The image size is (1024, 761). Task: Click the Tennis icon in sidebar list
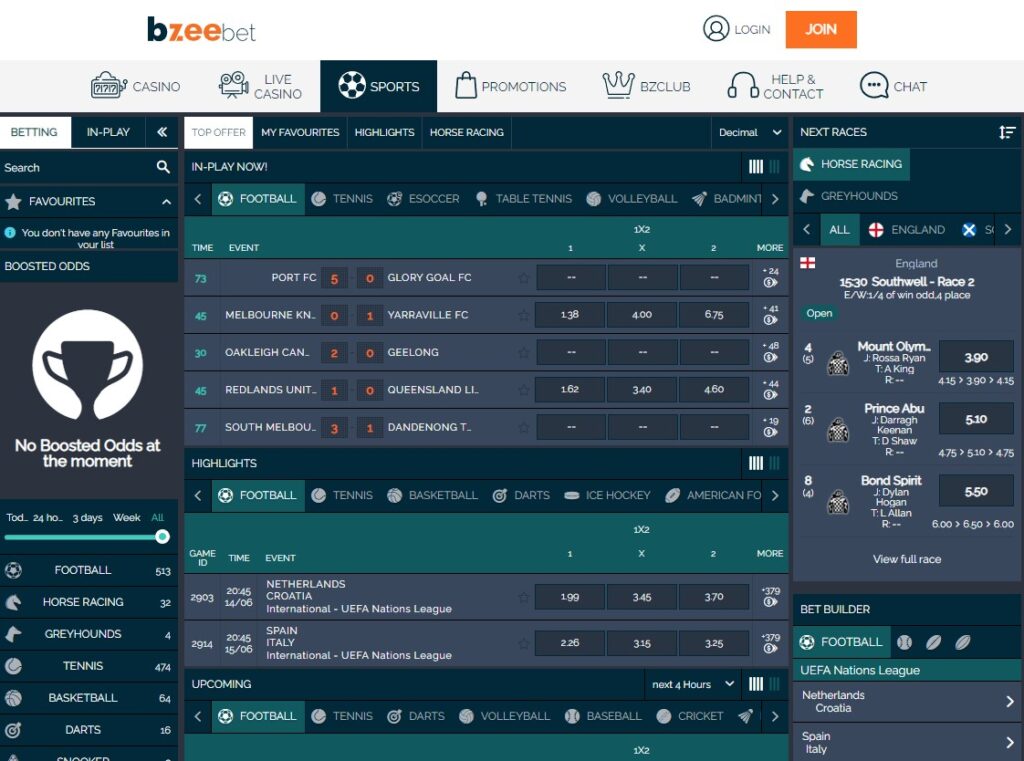coord(13,666)
